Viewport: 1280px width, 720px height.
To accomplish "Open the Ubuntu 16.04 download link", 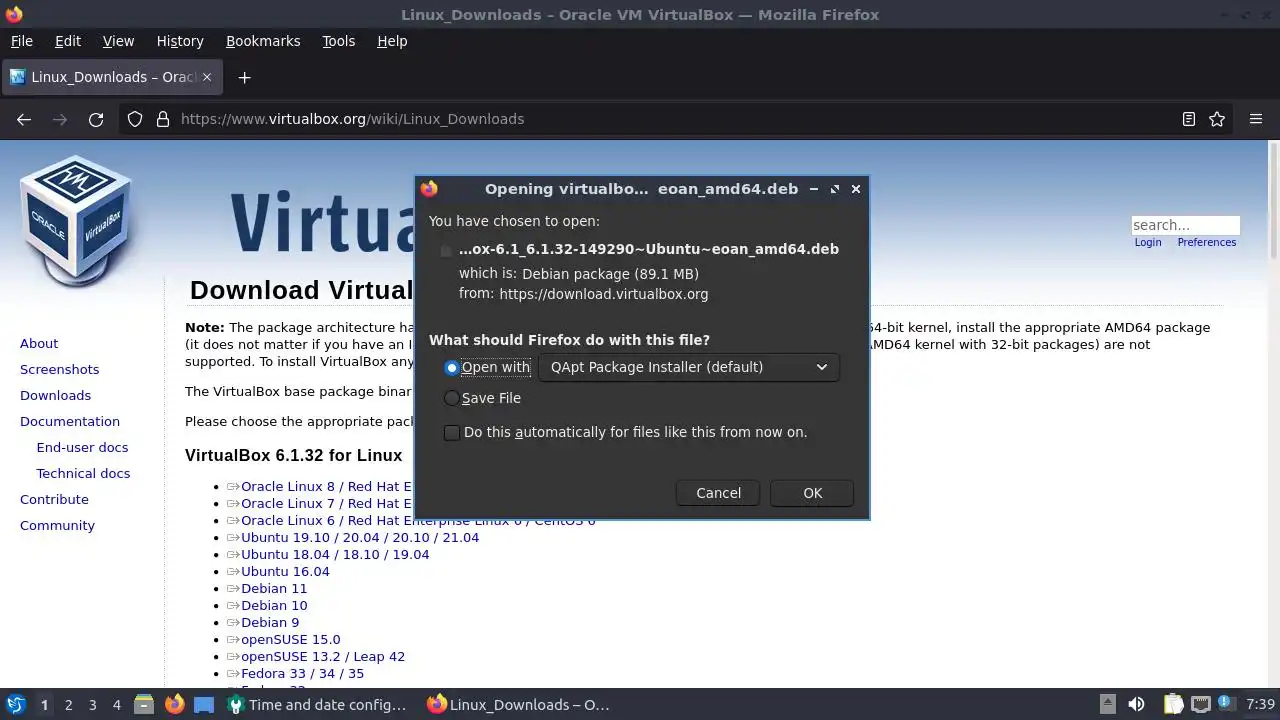I will pyautogui.click(x=285, y=571).
